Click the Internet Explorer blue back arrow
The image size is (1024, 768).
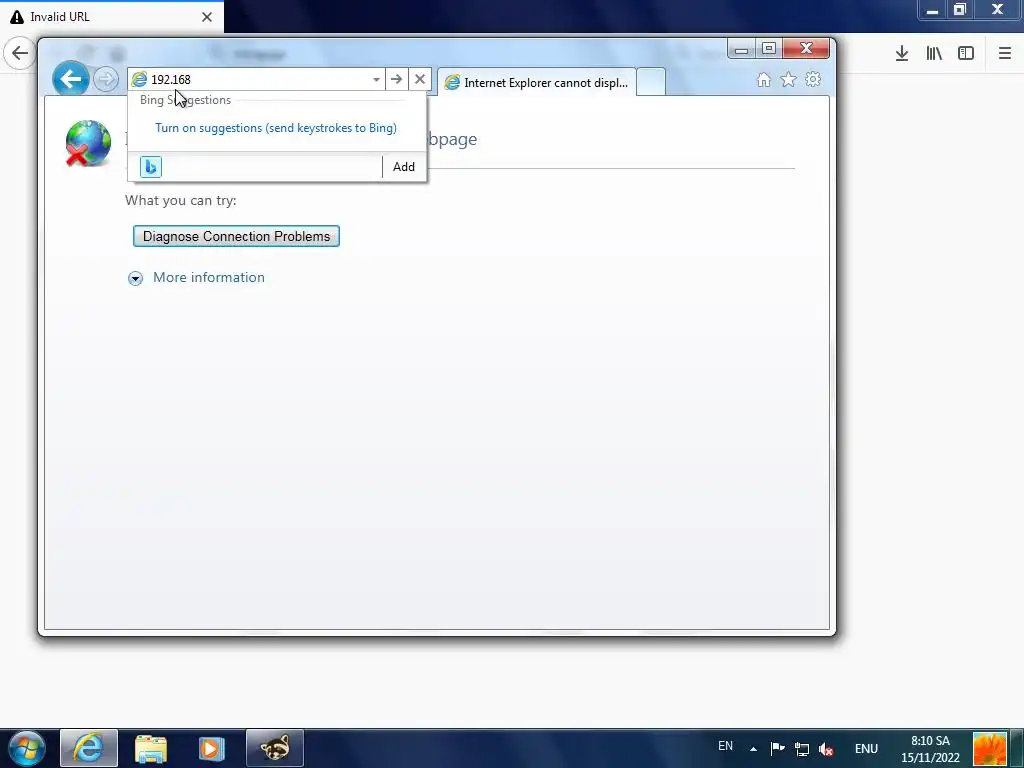point(71,79)
